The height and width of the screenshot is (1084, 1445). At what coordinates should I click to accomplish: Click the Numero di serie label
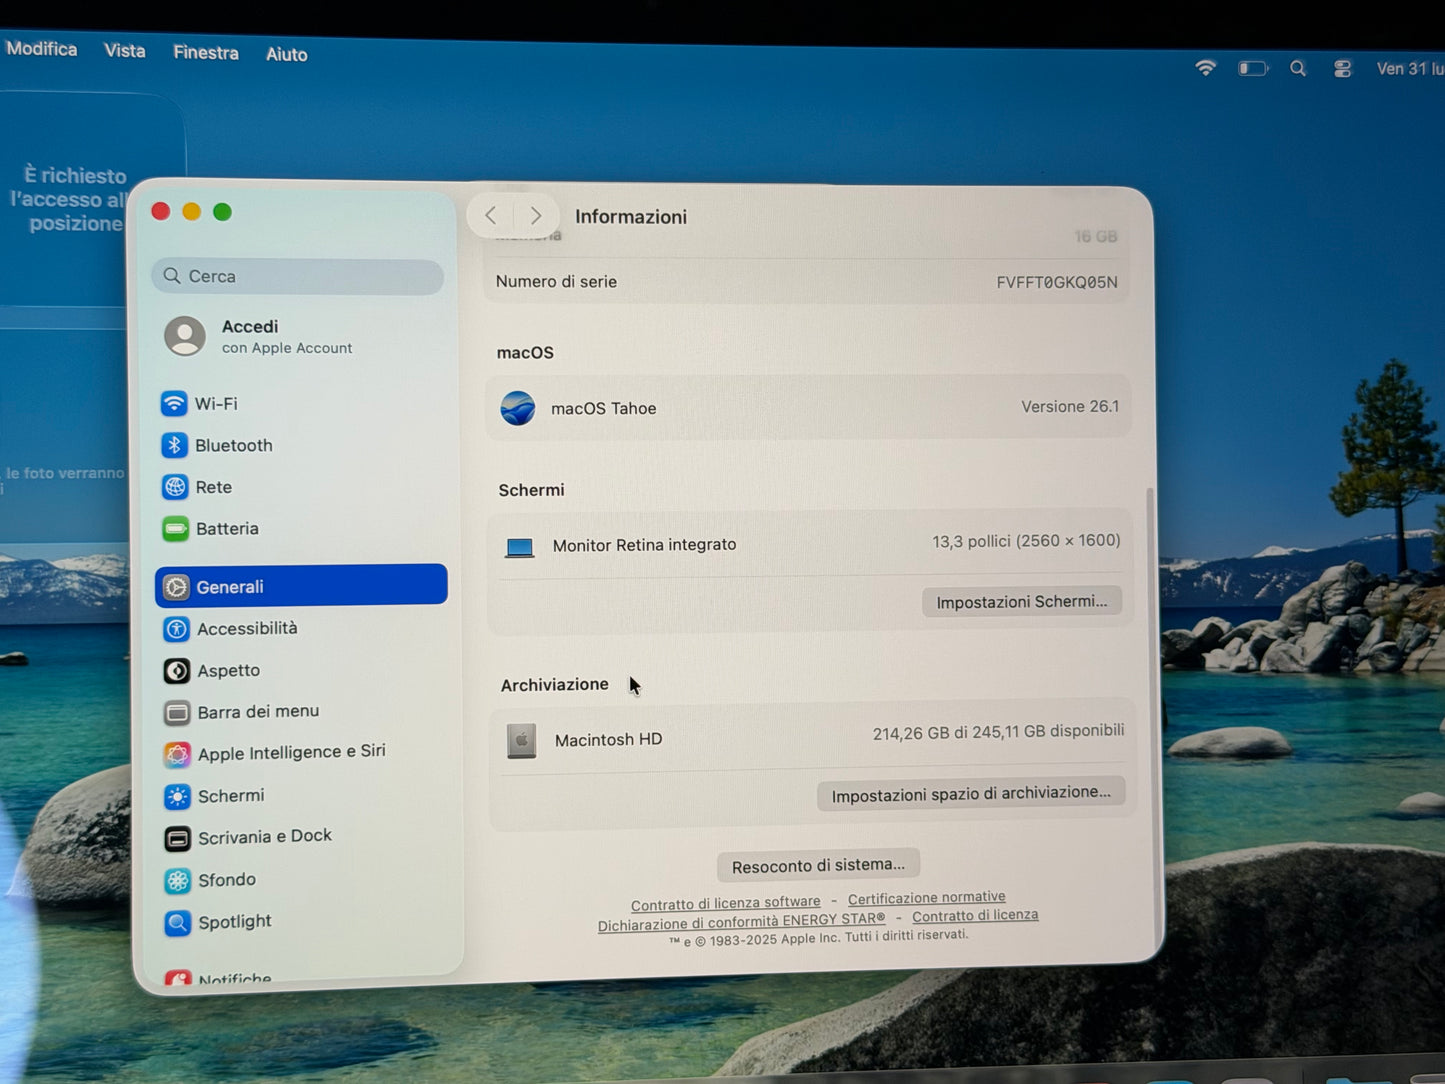(x=556, y=282)
